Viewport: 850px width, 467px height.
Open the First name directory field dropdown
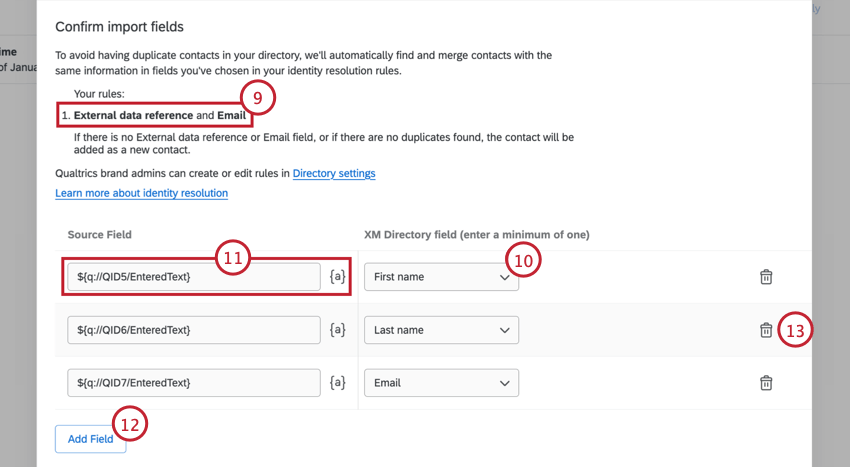pos(441,277)
